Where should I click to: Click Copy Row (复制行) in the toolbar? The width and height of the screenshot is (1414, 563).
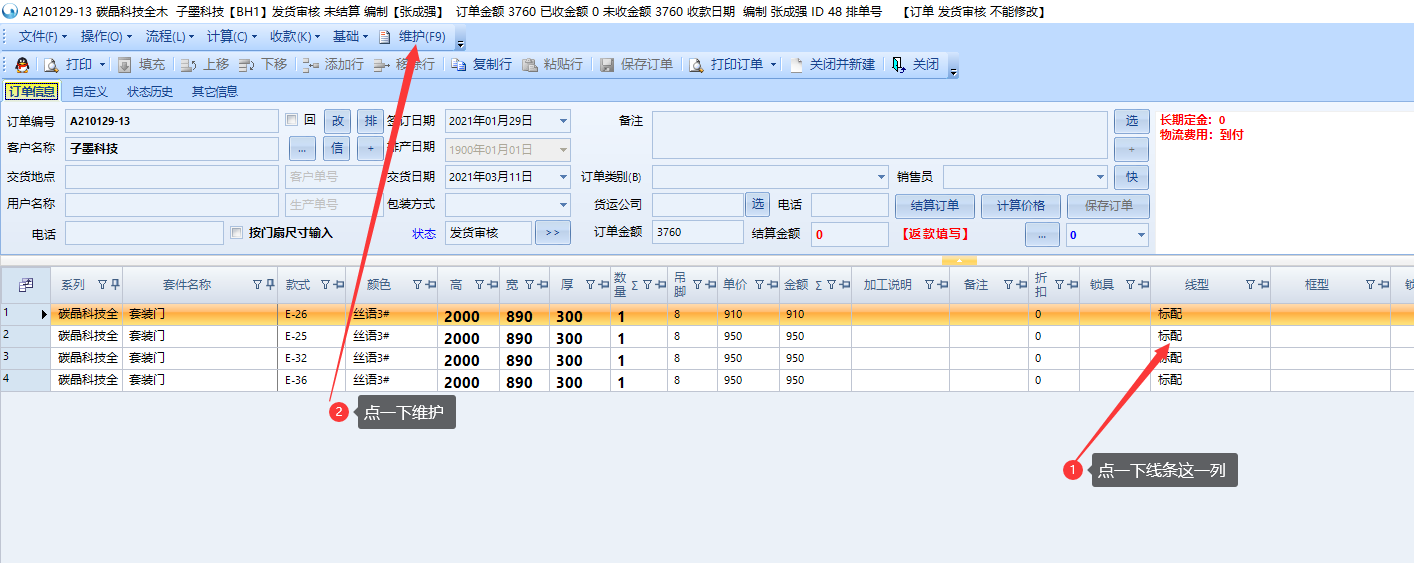tap(458, 65)
